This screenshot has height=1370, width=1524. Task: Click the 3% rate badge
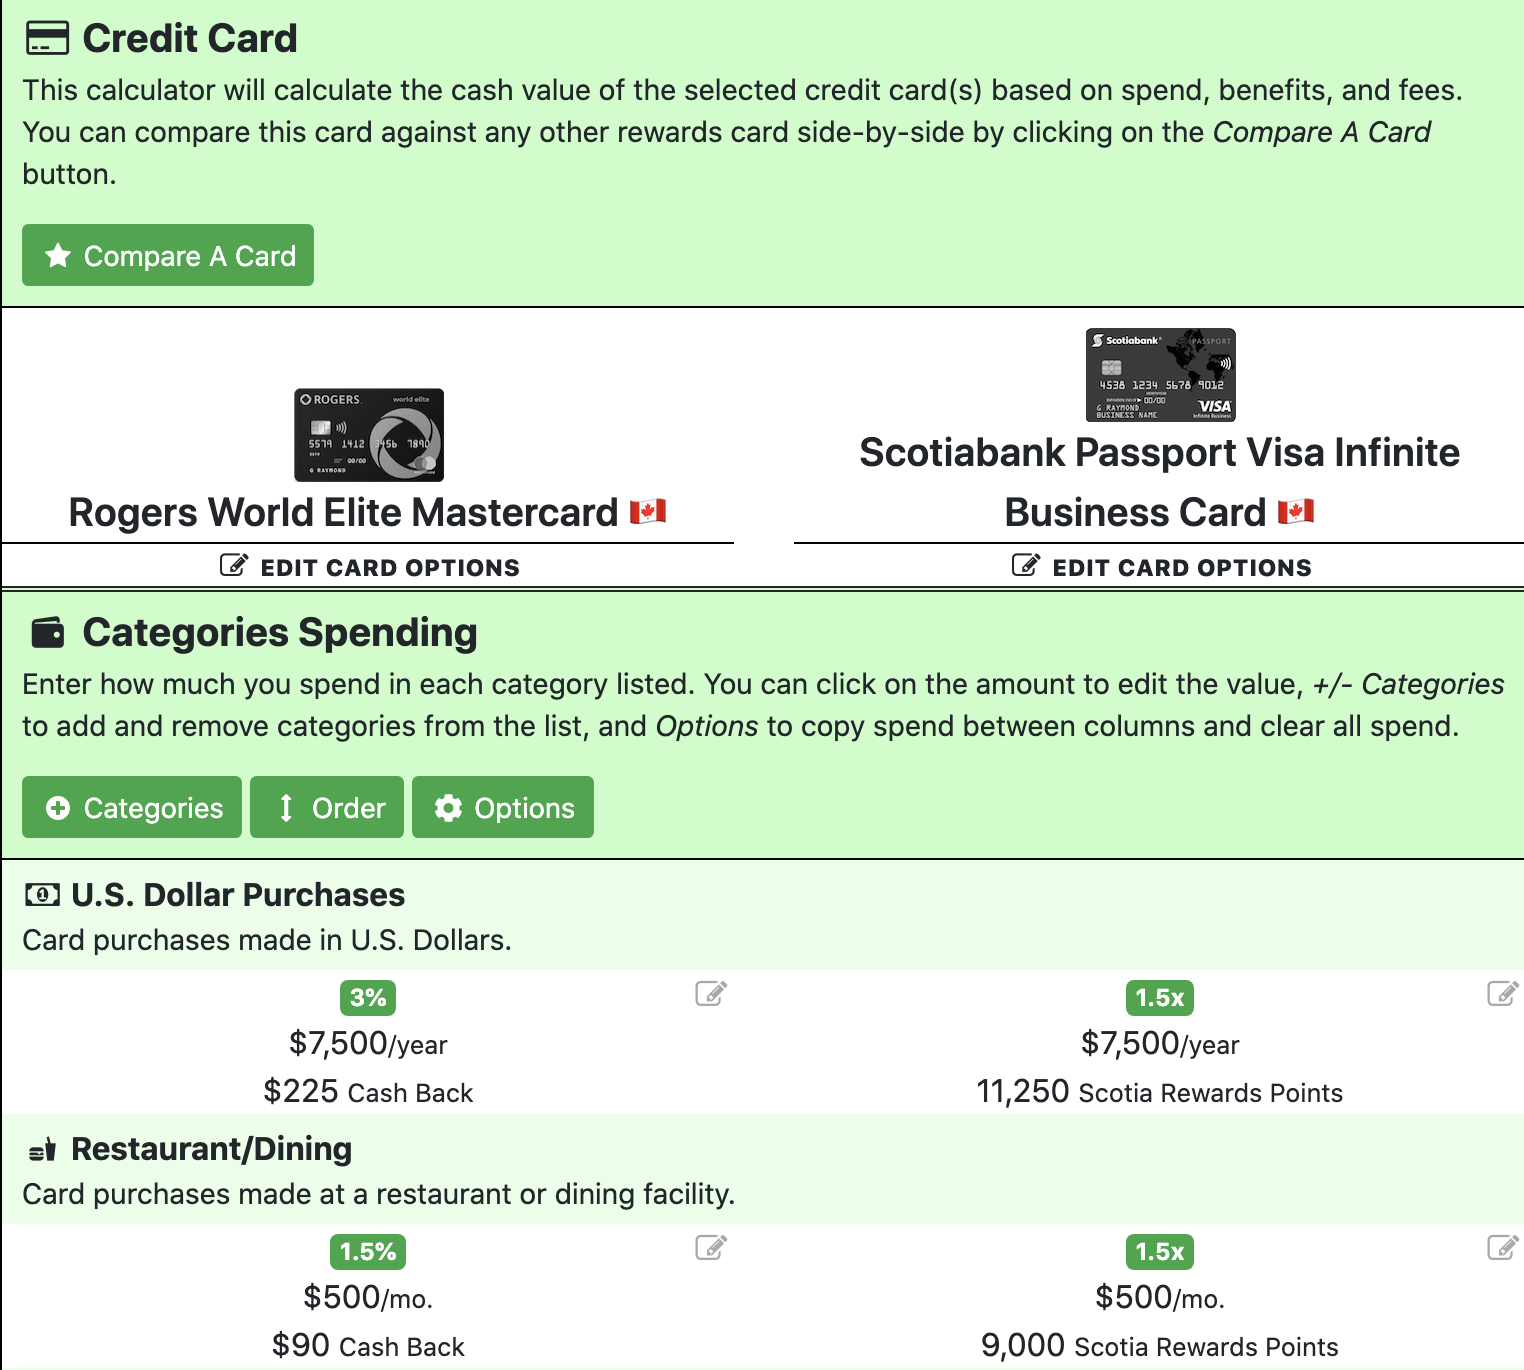368,997
